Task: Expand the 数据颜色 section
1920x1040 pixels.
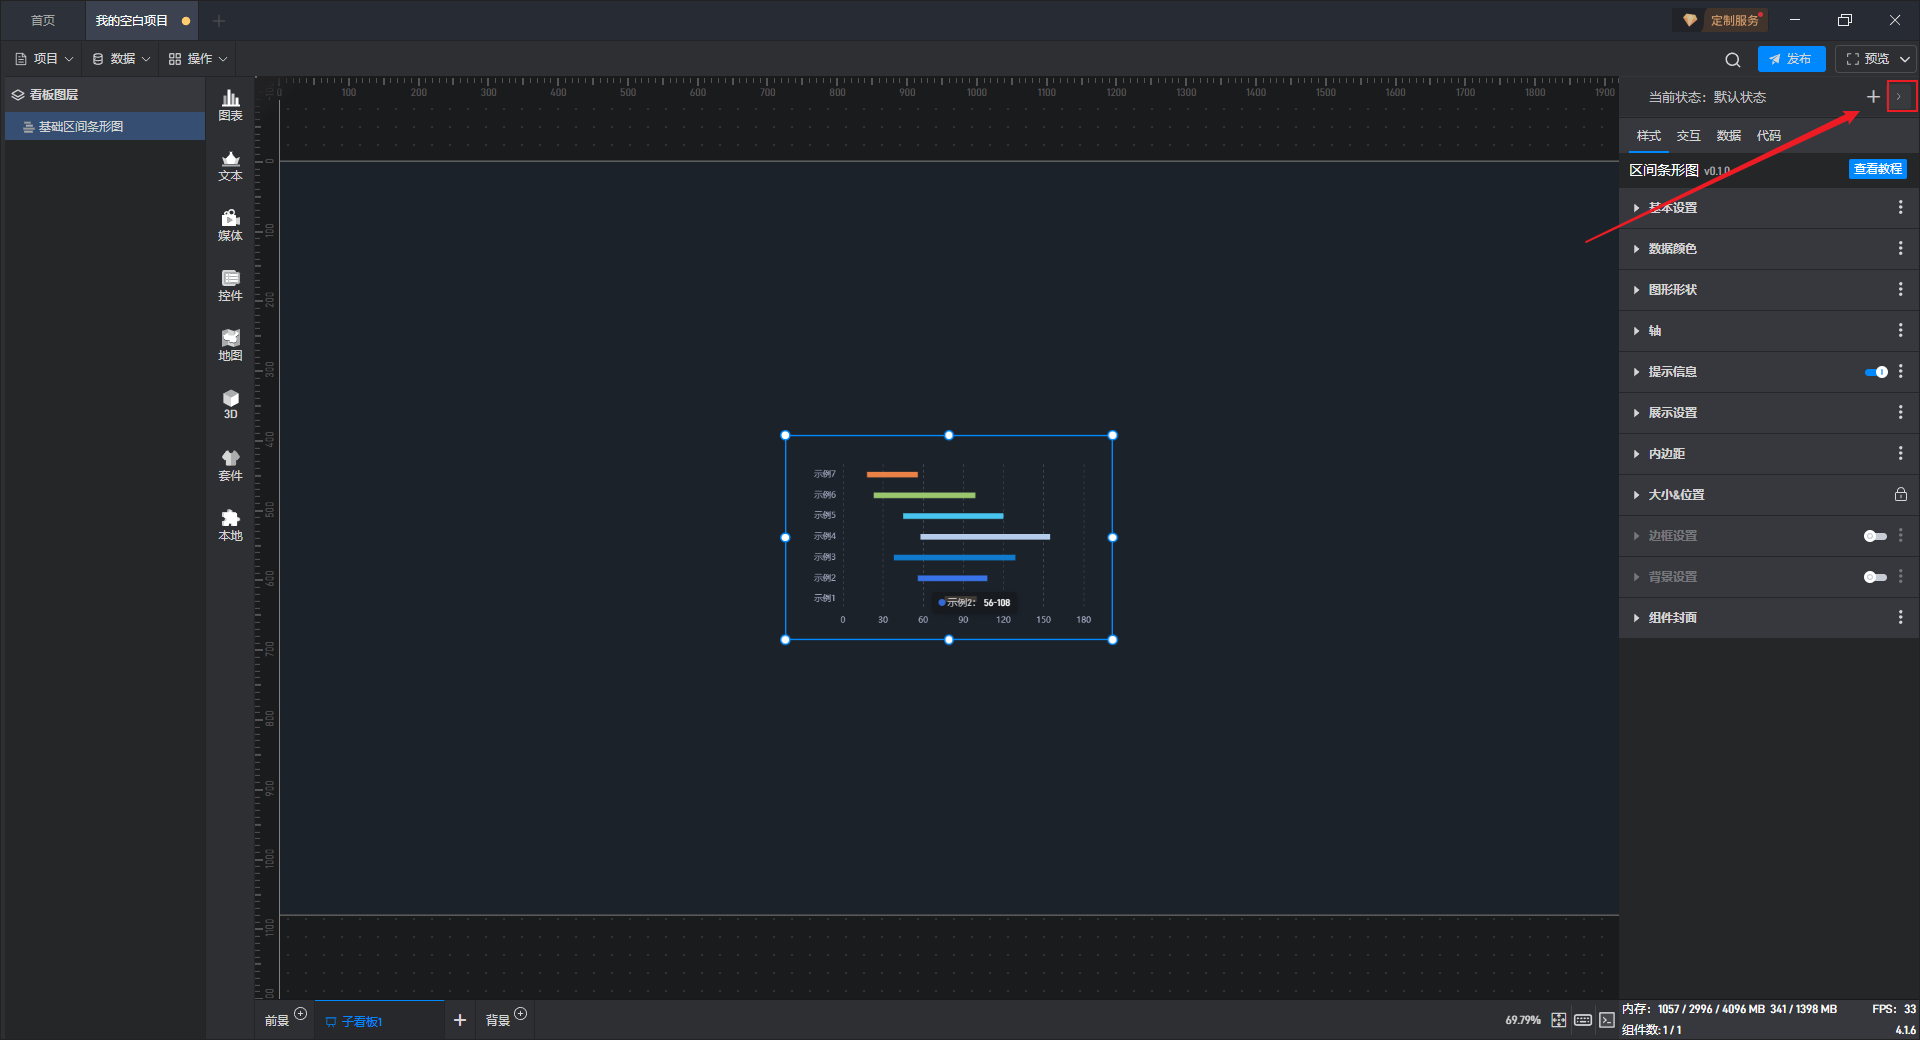Action: (x=1672, y=249)
